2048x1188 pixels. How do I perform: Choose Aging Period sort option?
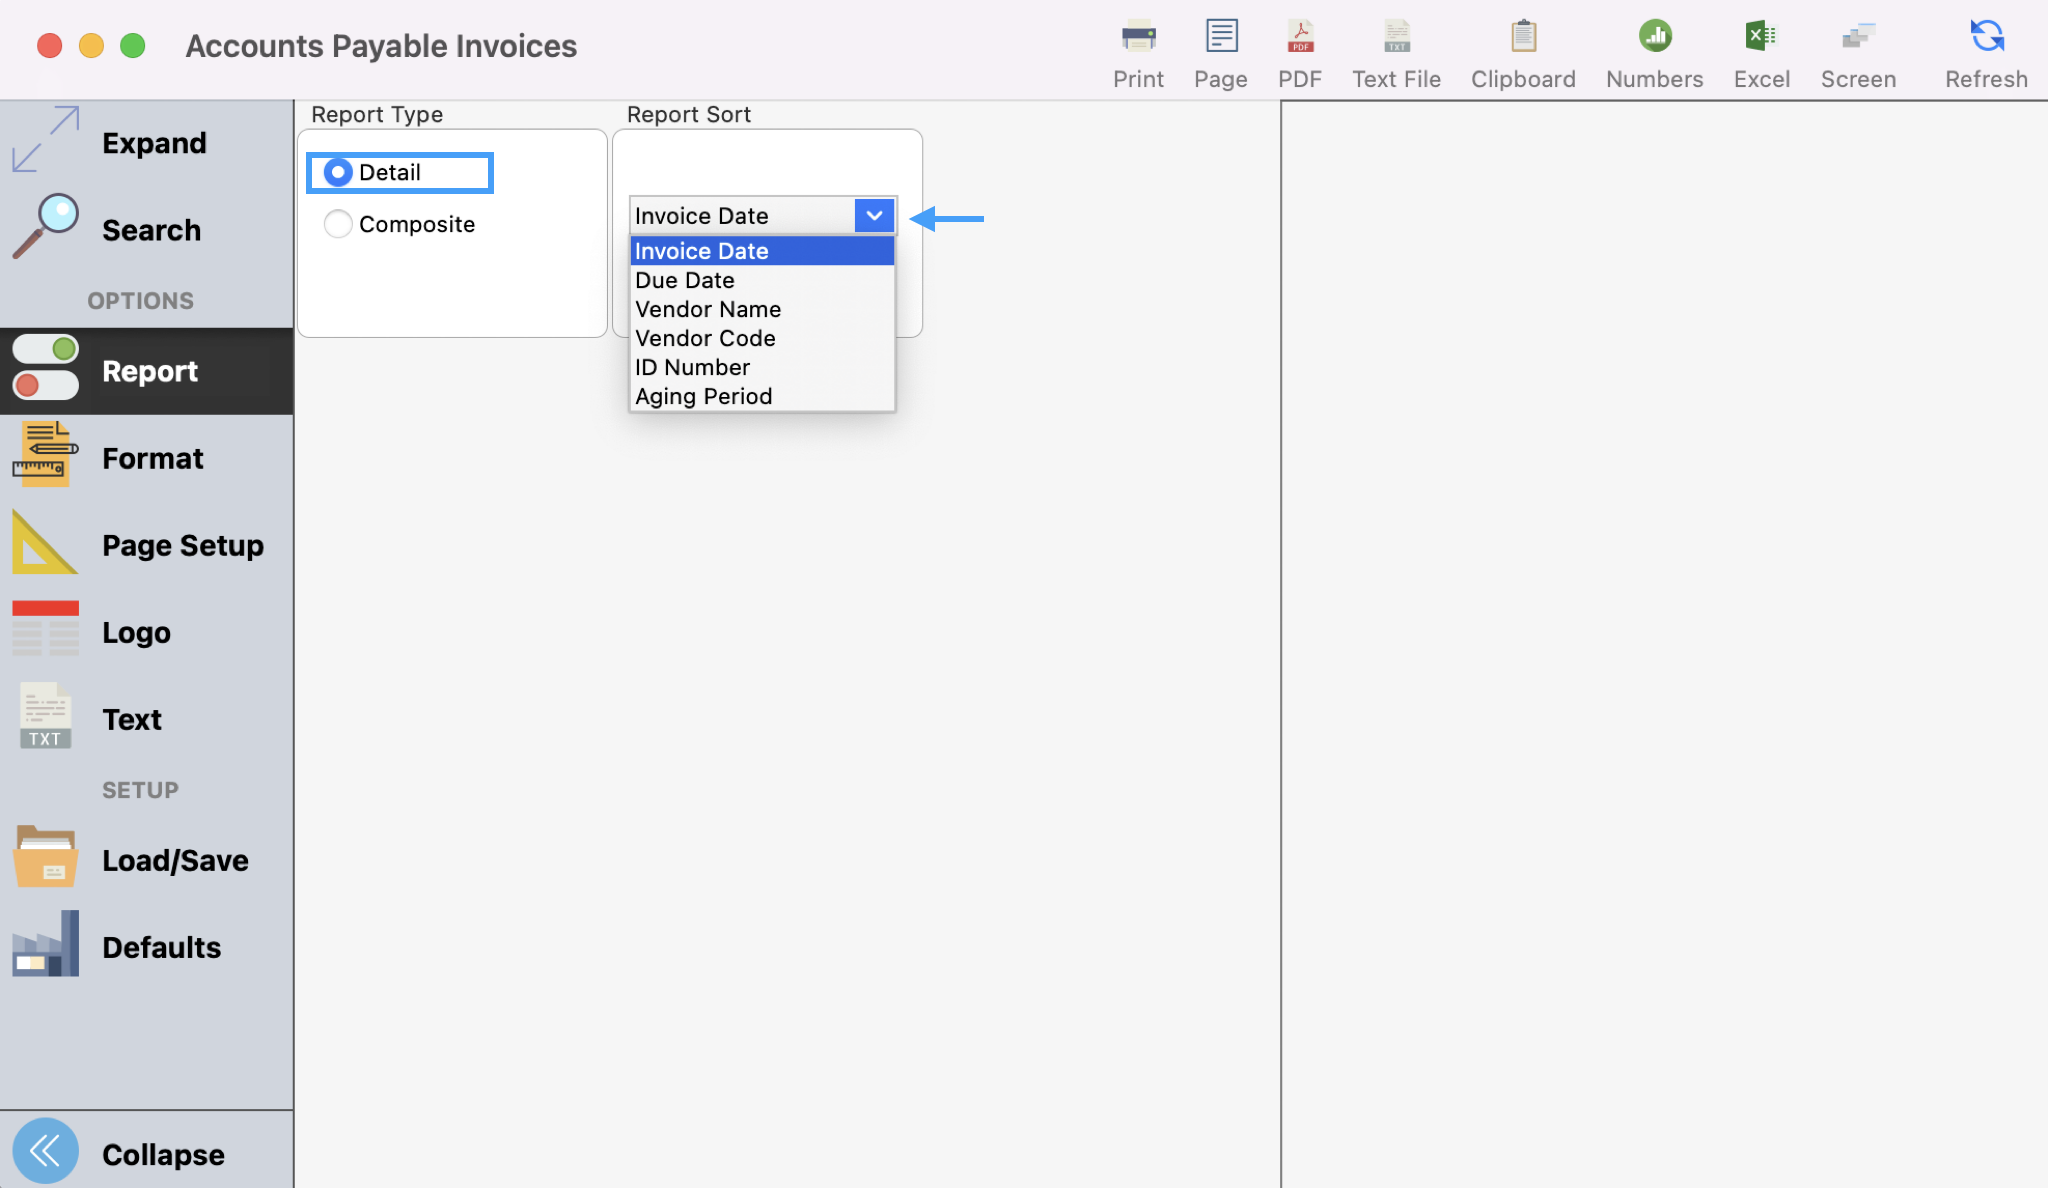[x=703, y=396]
